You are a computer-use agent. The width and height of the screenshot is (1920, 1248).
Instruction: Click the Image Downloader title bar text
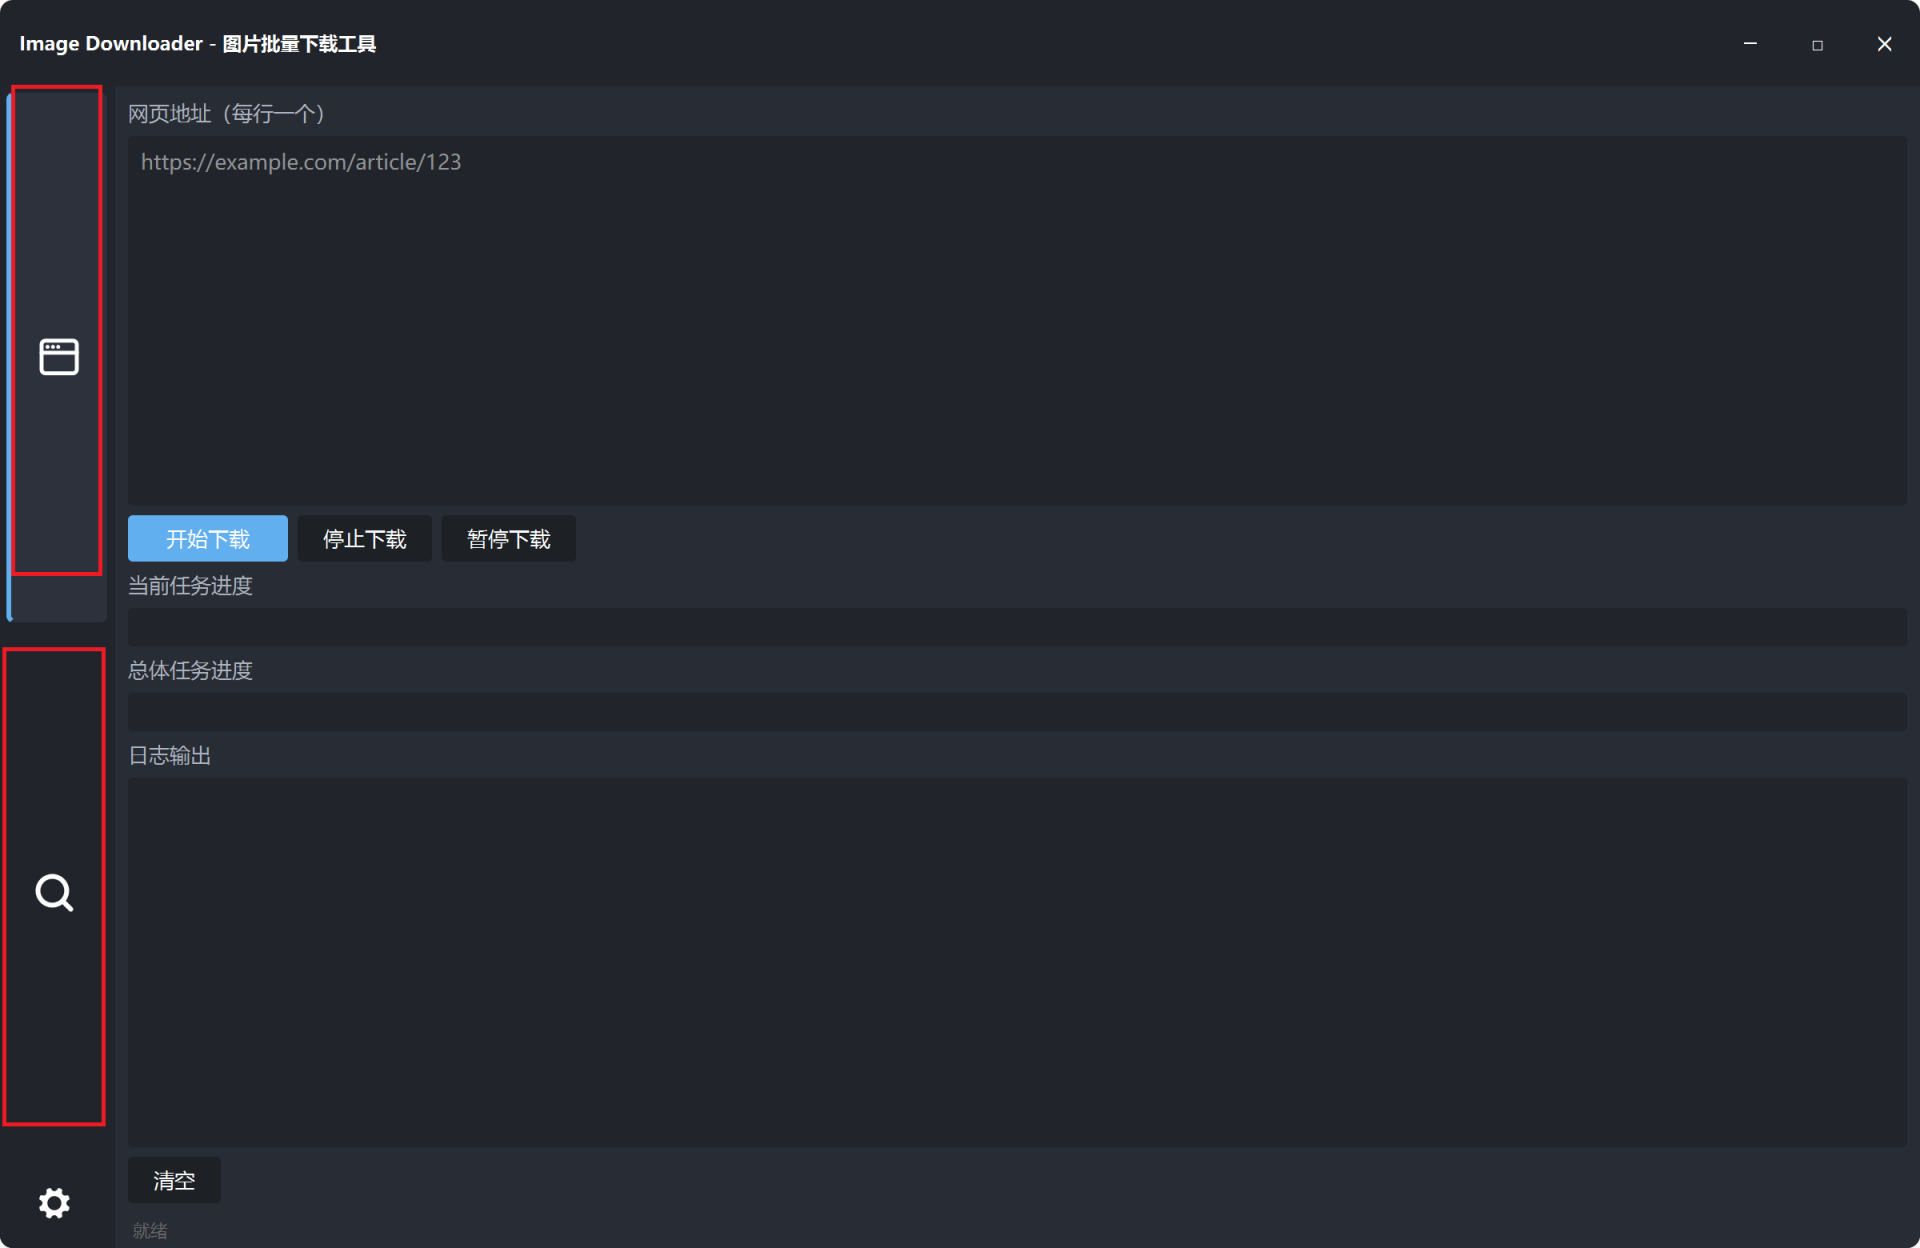pos(198,44)
